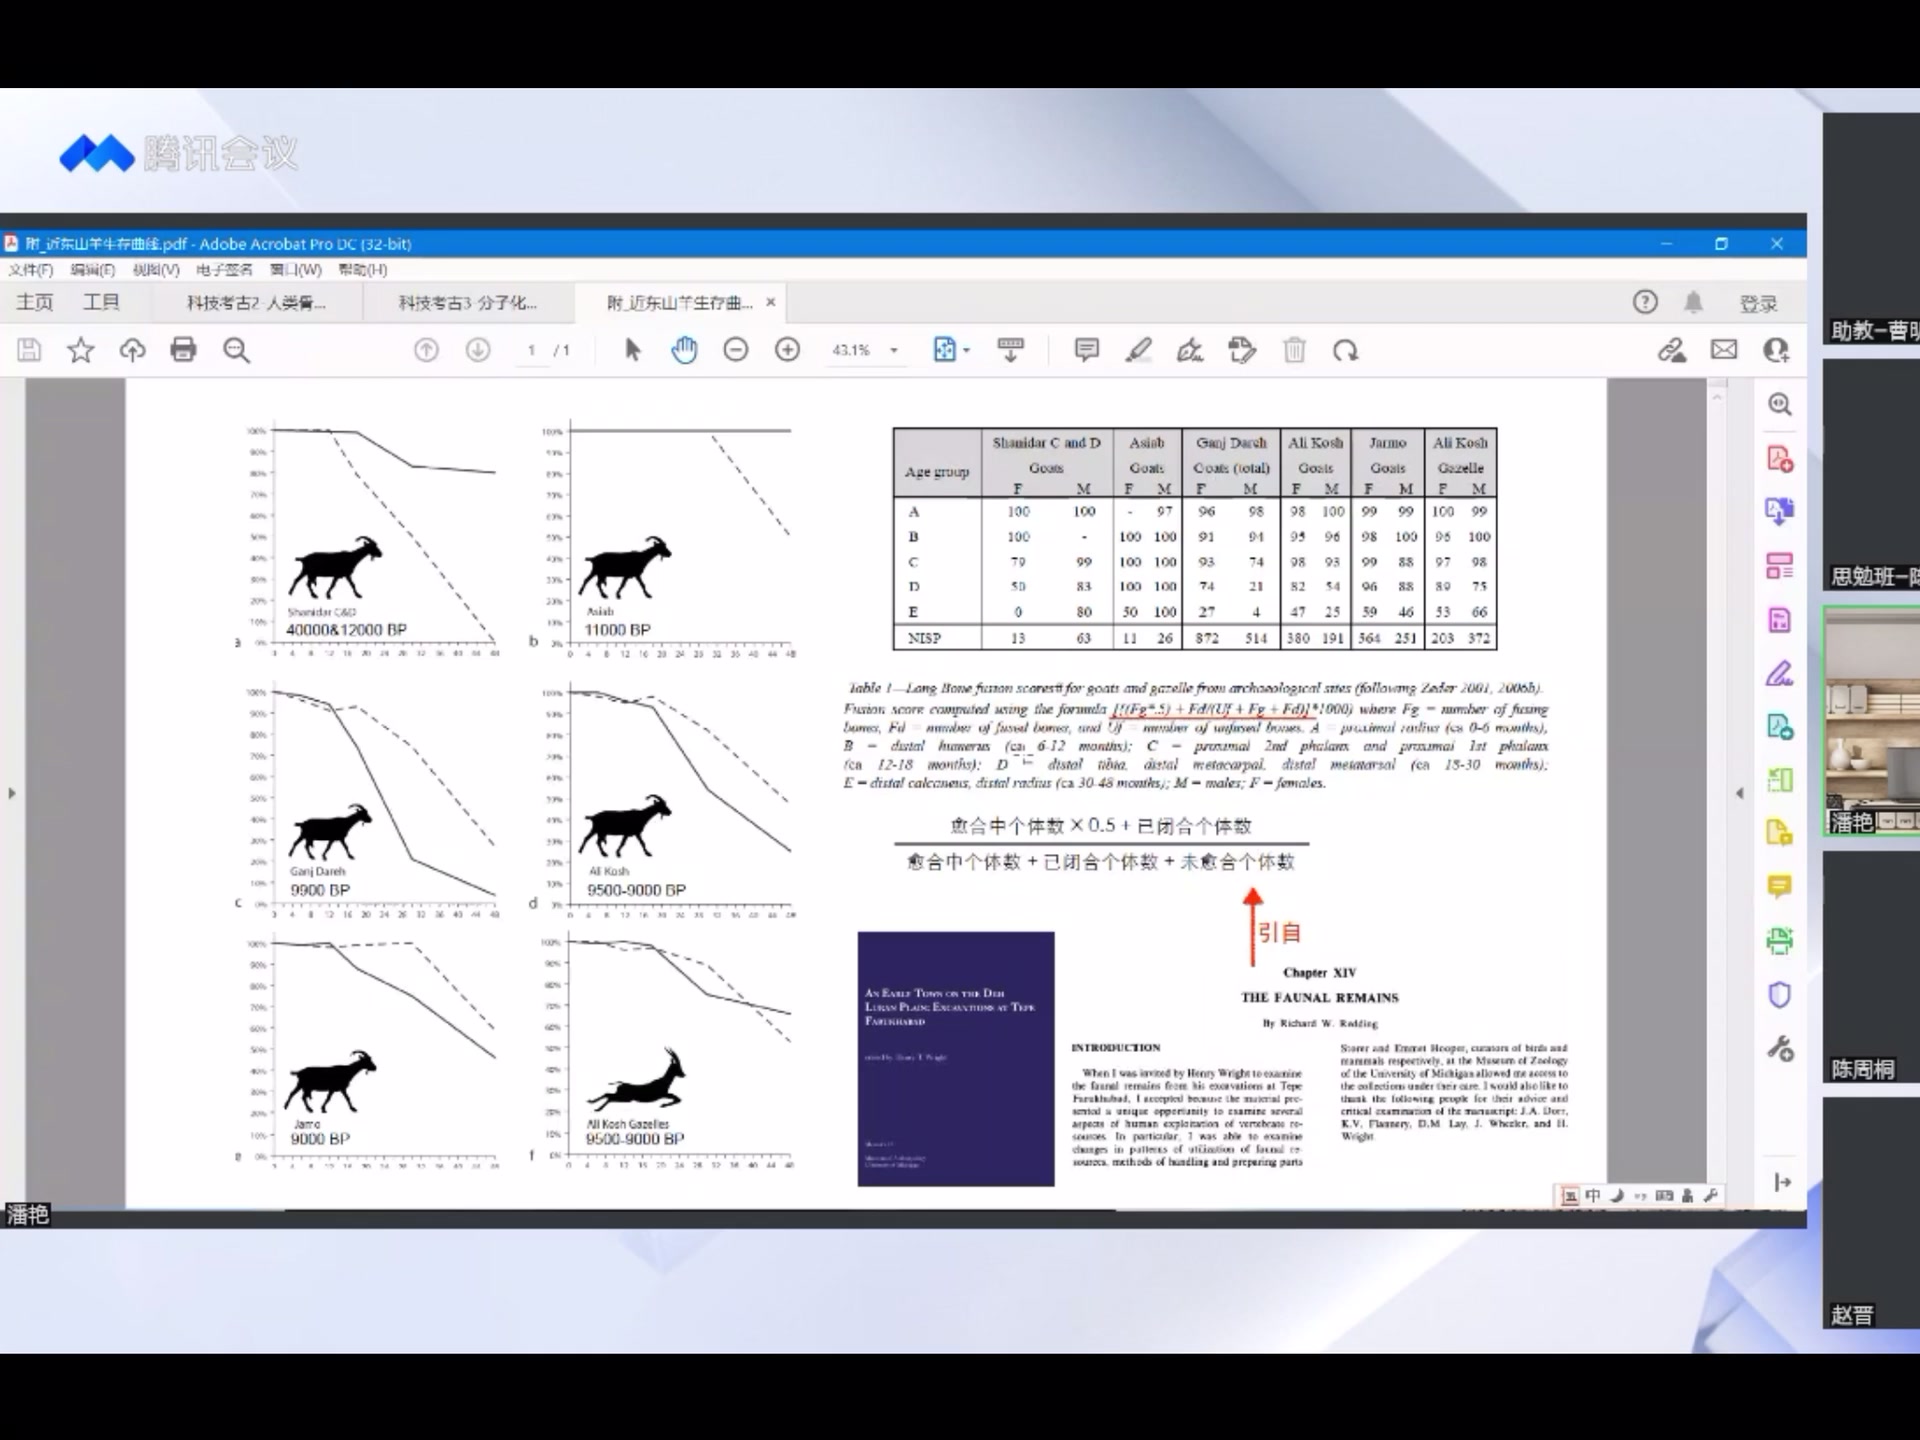Viewport: 1920px width, 1440px height.
Task: Switch to 科技考古2 人类骨 document tab
Action: (257, 302)
